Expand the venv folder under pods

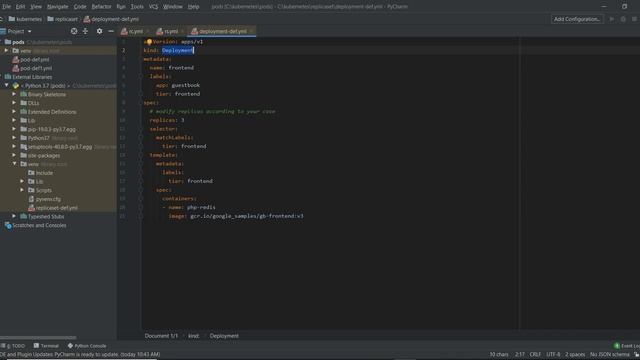pos(6,51)
